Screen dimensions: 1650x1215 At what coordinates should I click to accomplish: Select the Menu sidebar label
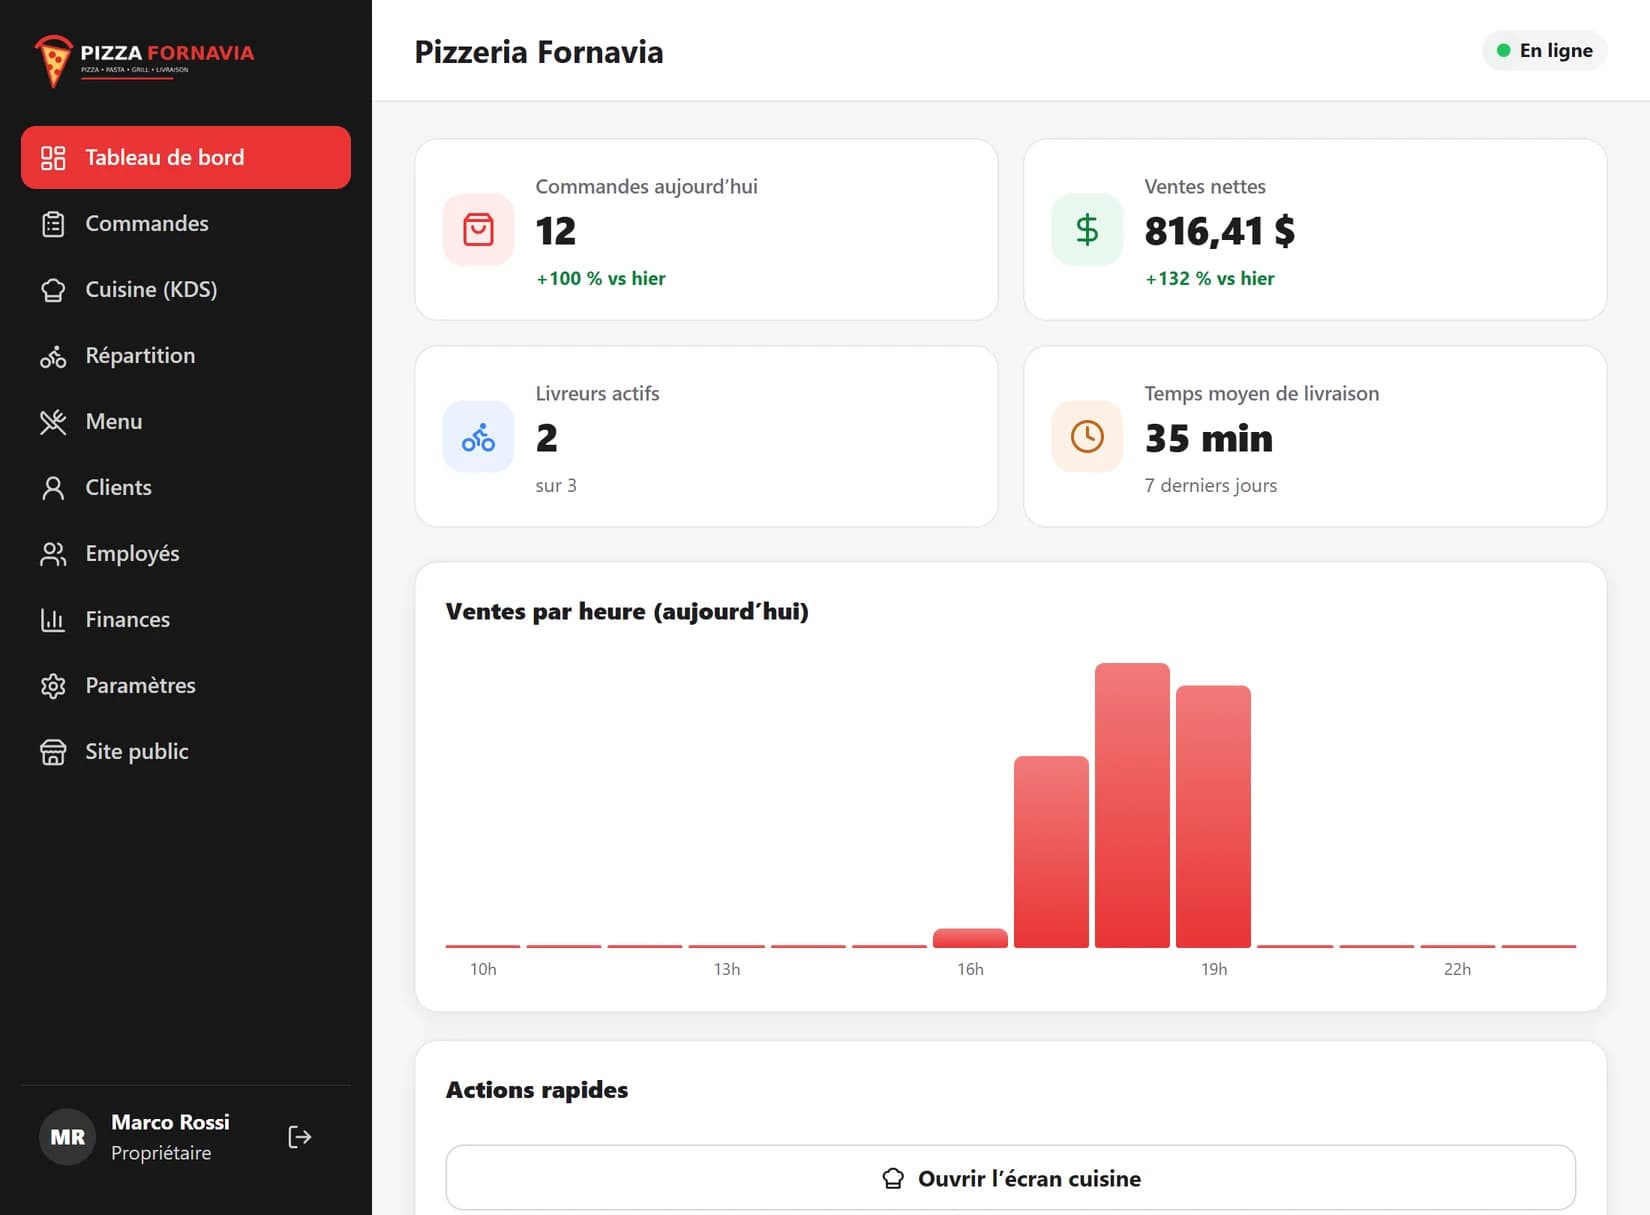pyautogui.click(x=114, y=422)
